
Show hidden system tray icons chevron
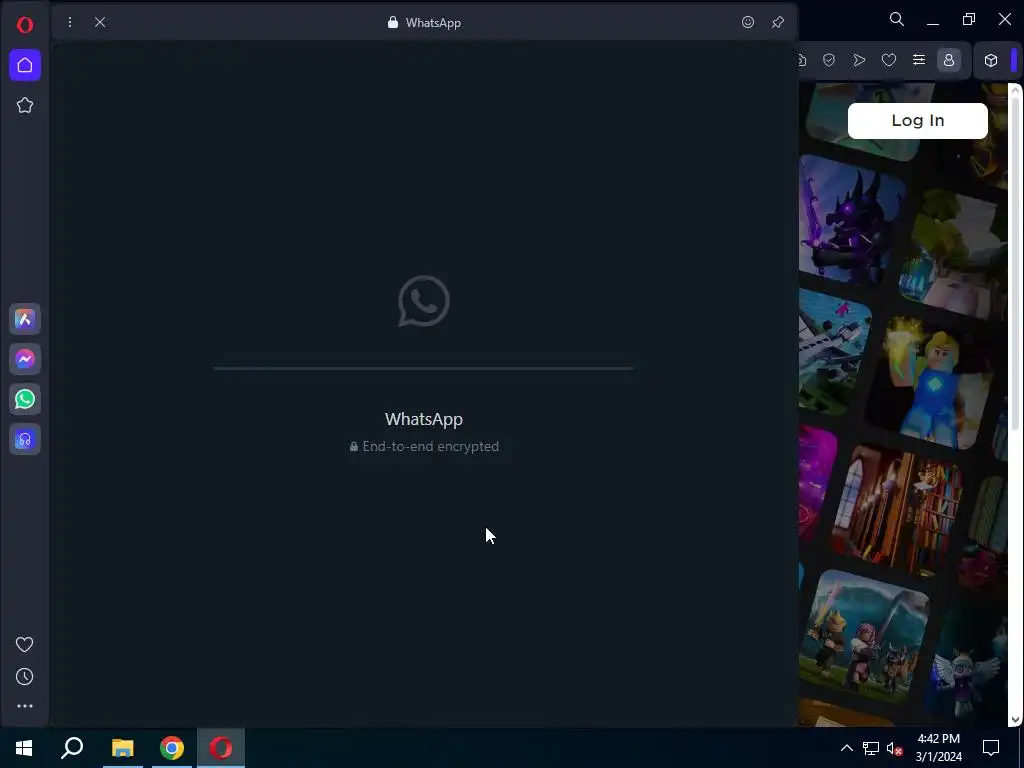pyautogui.click(x=846, y=748)
